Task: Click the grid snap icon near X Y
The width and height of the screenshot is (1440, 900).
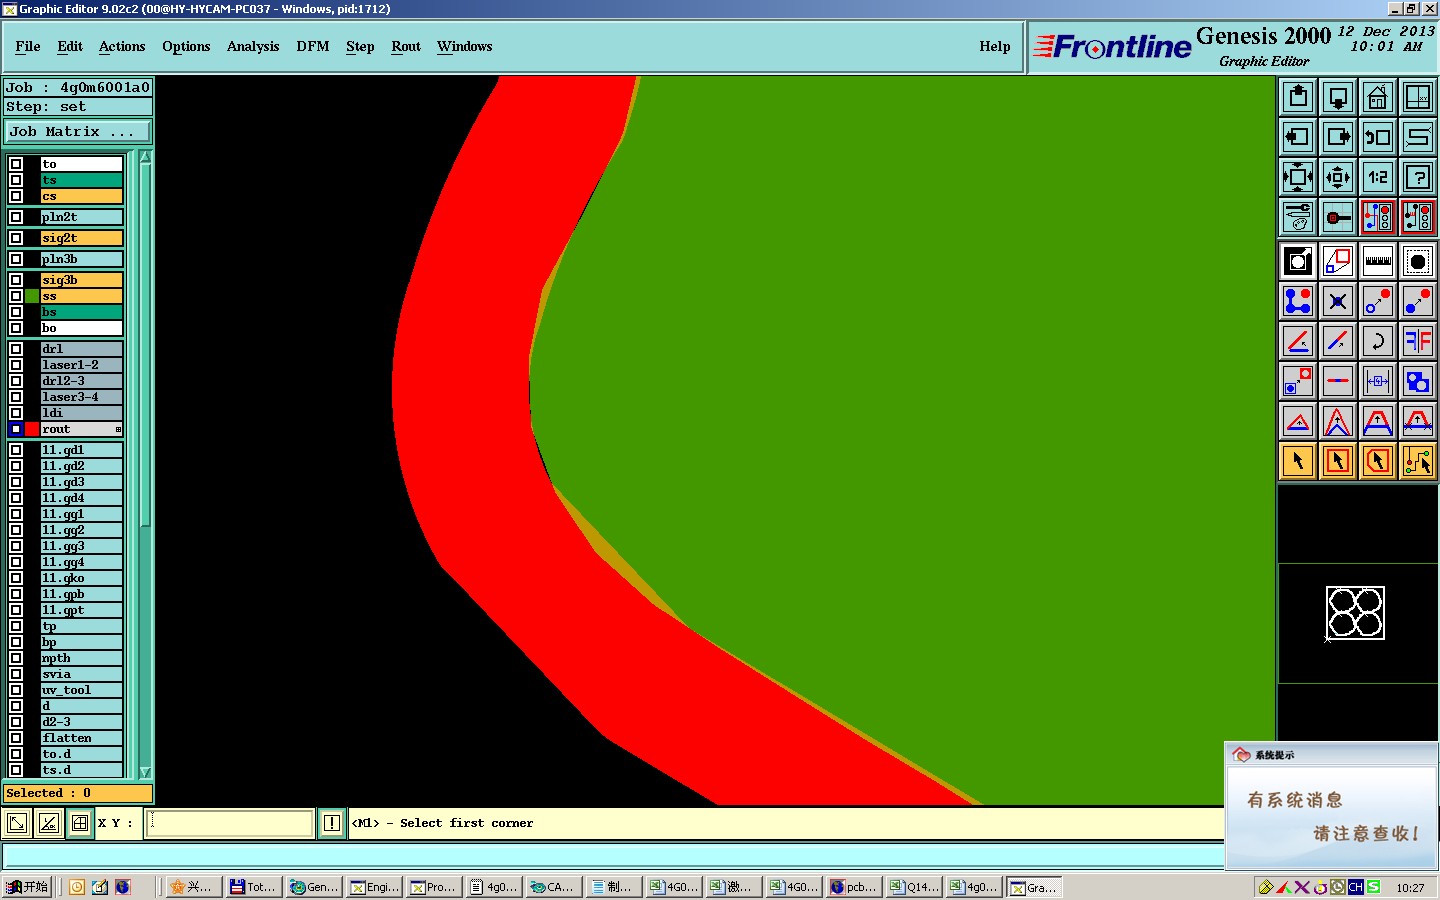Action: [80, 823]
